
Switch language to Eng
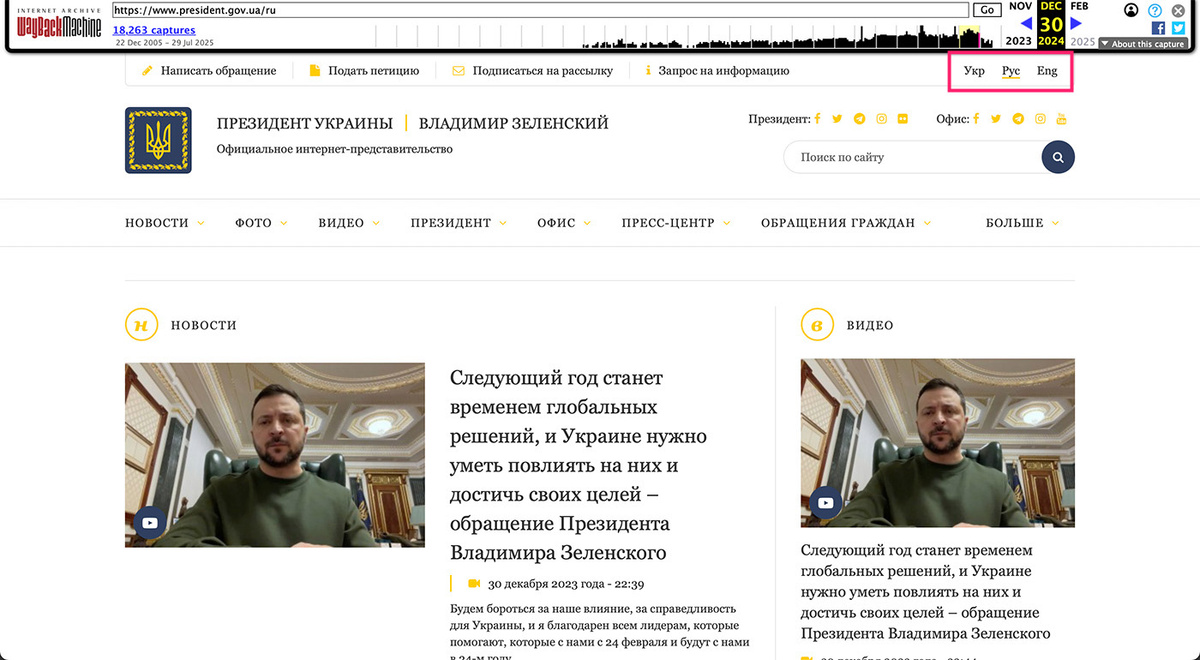click(1047, 71)
